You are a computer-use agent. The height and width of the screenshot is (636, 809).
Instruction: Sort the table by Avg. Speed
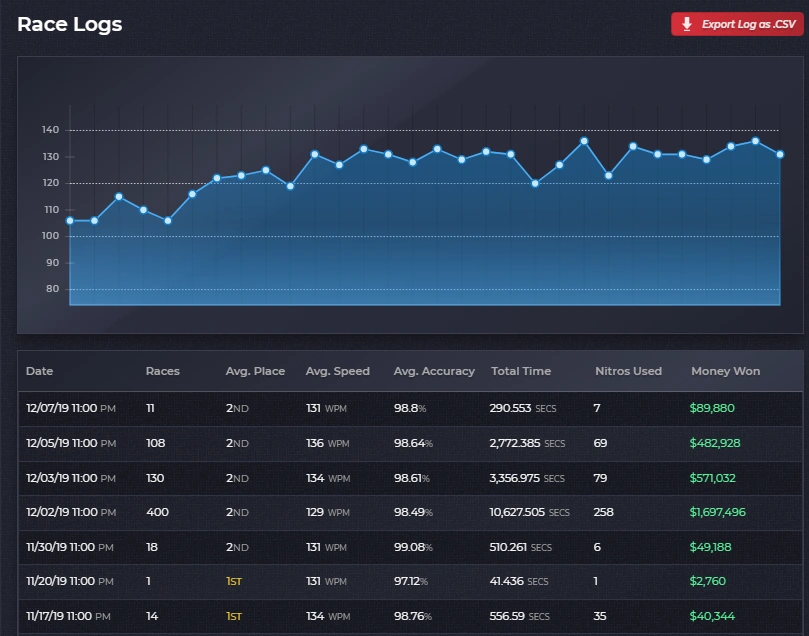(338, 371)
